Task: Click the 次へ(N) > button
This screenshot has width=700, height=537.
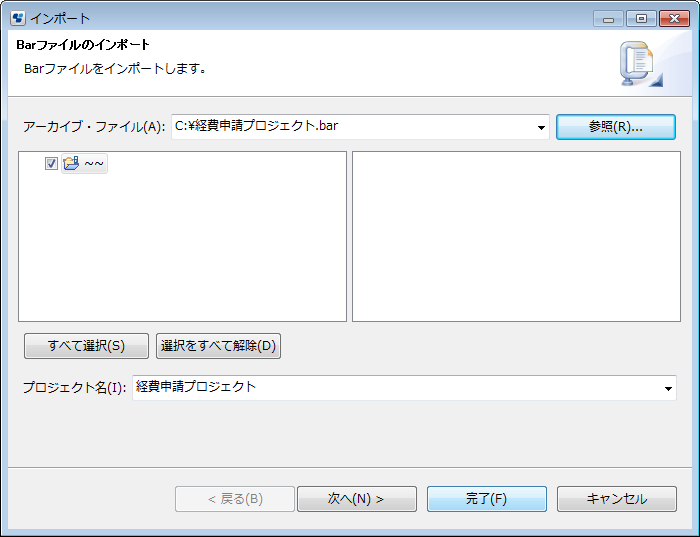Action: 357,499
